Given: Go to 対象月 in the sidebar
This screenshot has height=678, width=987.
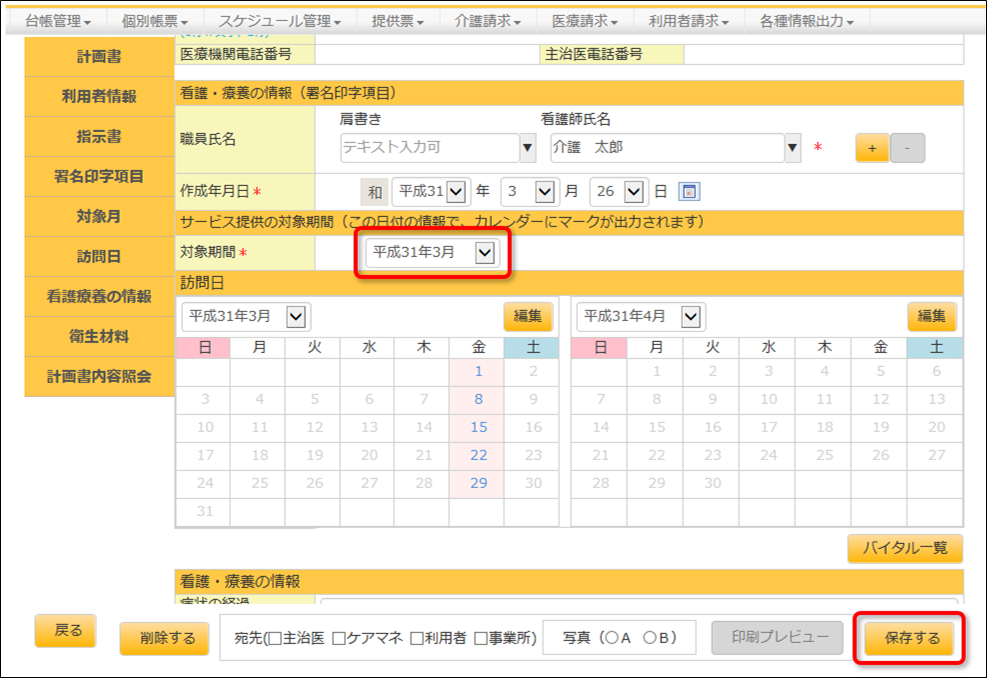Looking at the screenshot, I should point(99,217).
